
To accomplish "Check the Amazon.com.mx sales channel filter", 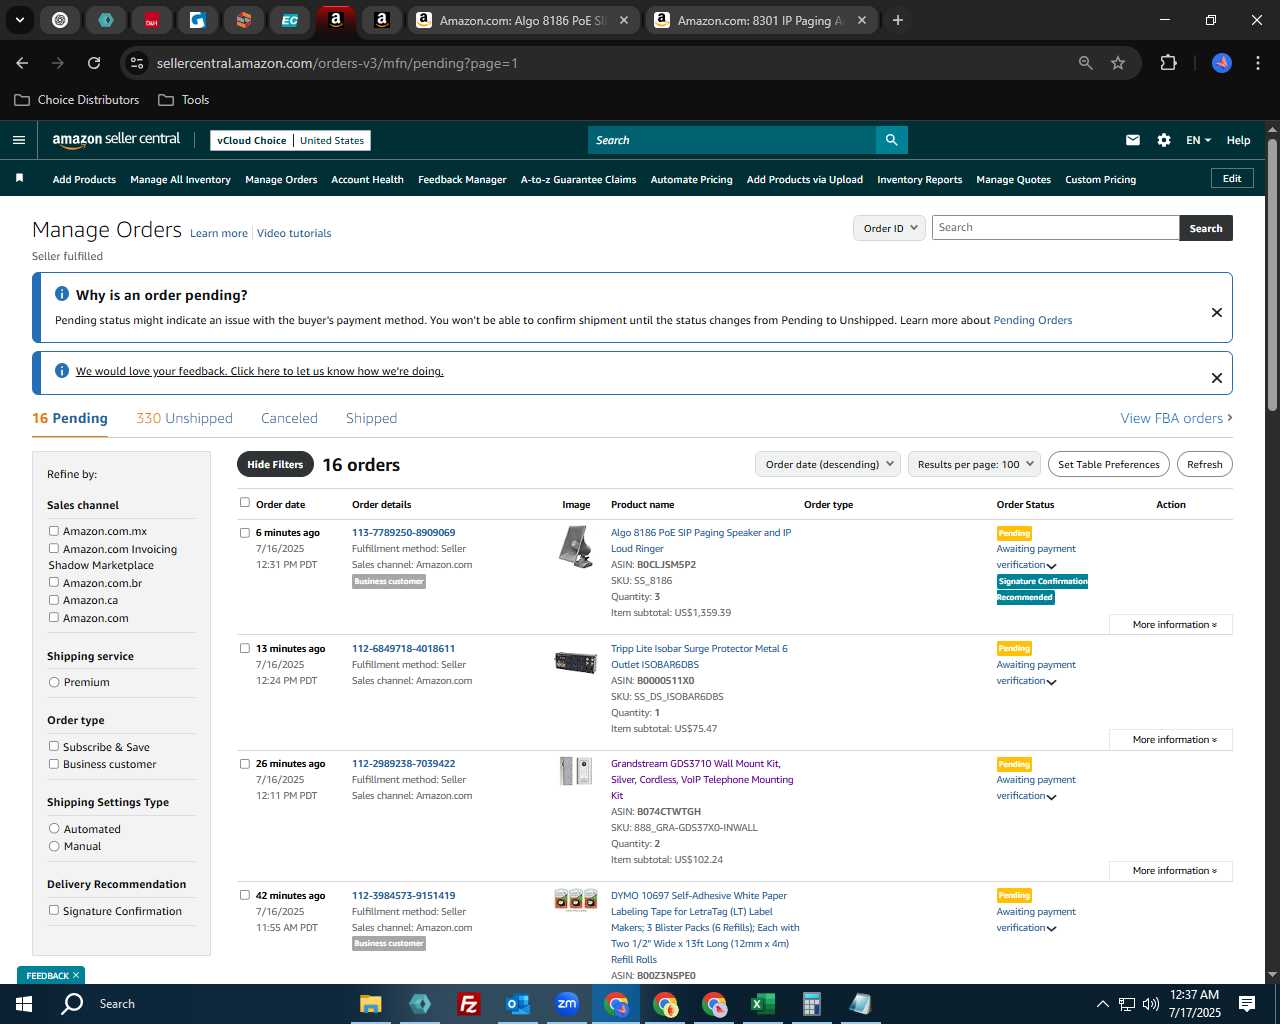I will (54, 531).
